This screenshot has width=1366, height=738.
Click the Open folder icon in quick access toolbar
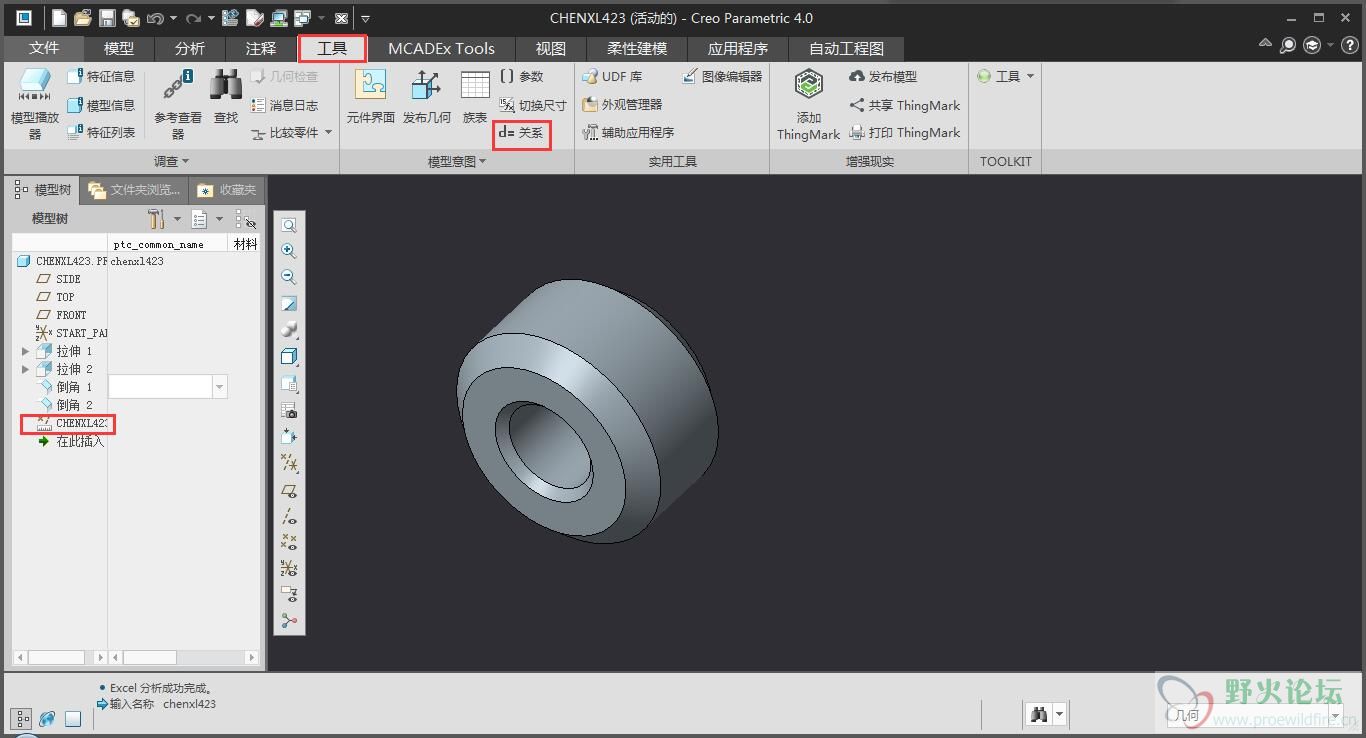point(84,18)
